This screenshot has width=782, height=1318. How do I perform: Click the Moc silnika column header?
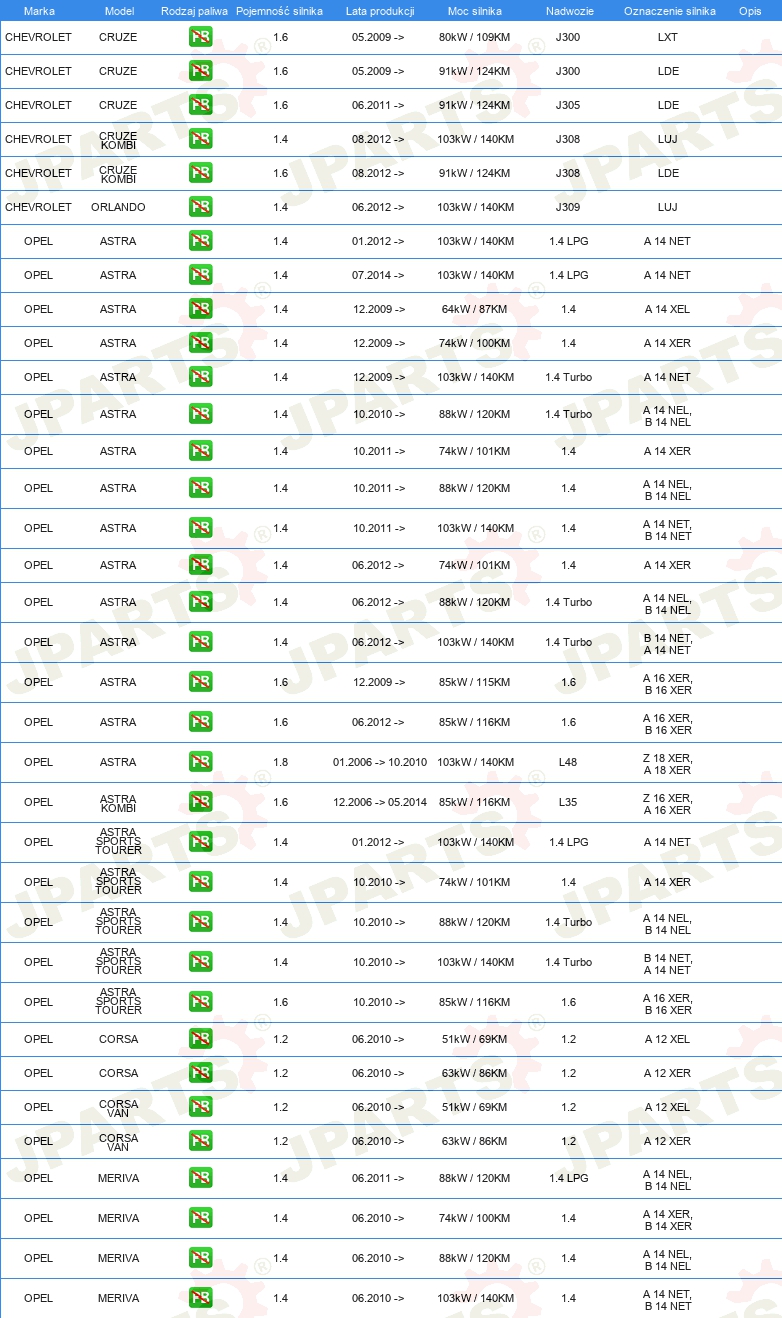point(475,10)
